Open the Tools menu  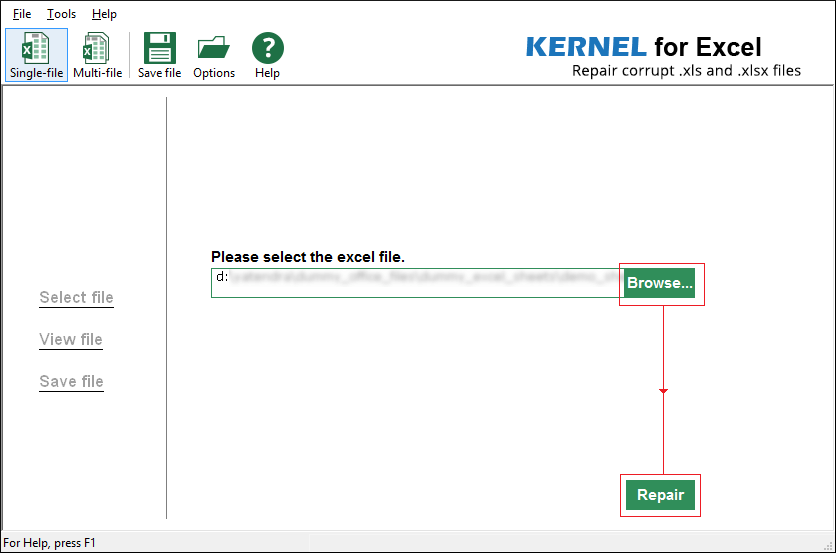(61, 14)
